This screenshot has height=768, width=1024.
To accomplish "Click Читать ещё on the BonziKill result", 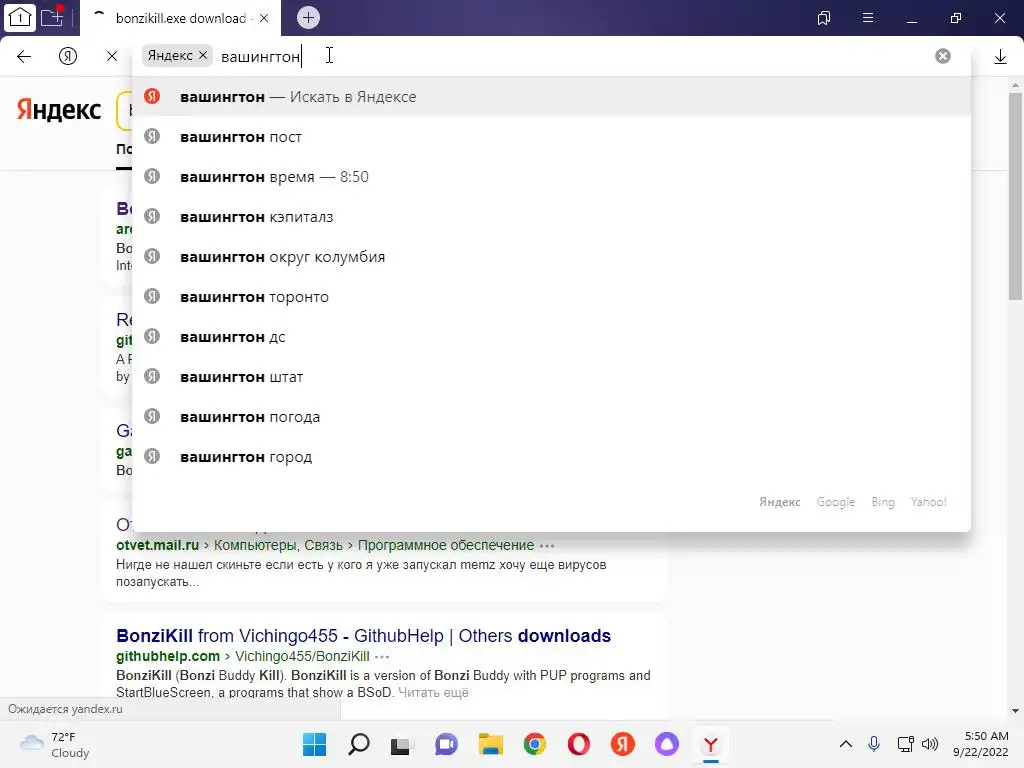I will (x=433, y=692).
